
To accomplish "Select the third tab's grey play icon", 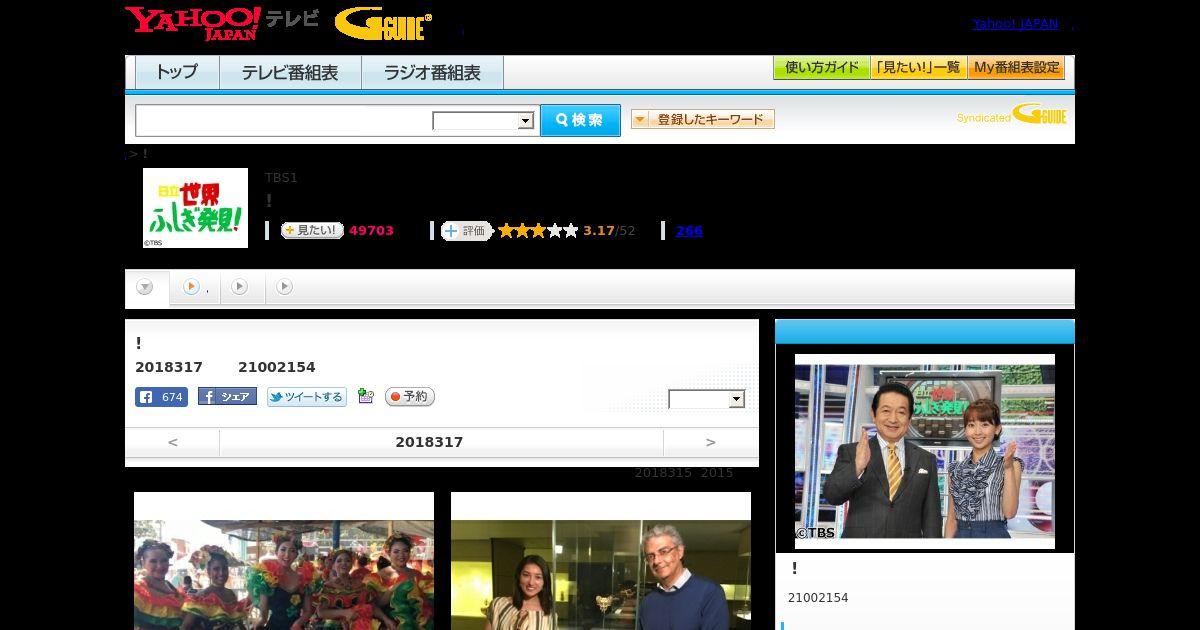I will pyautogui.click(x=239, y=287).
